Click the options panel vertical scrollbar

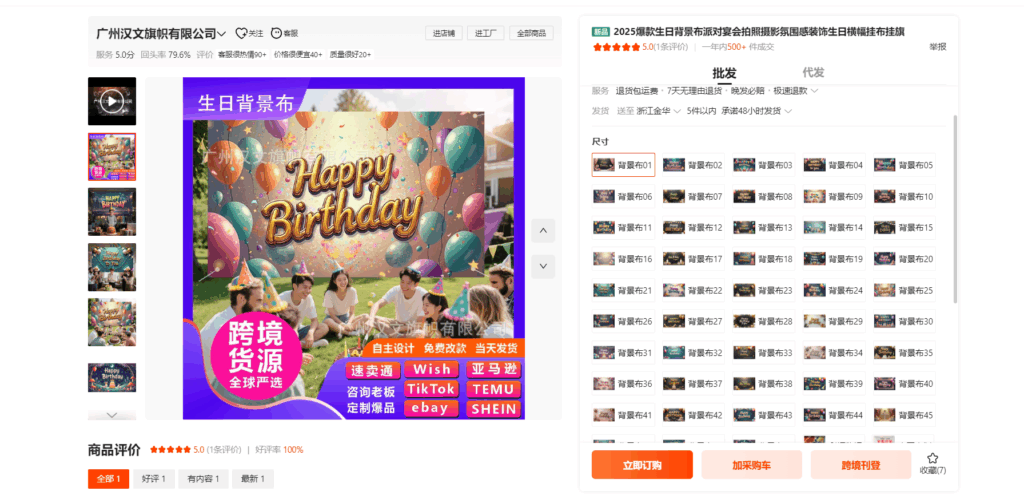point(955,202)
